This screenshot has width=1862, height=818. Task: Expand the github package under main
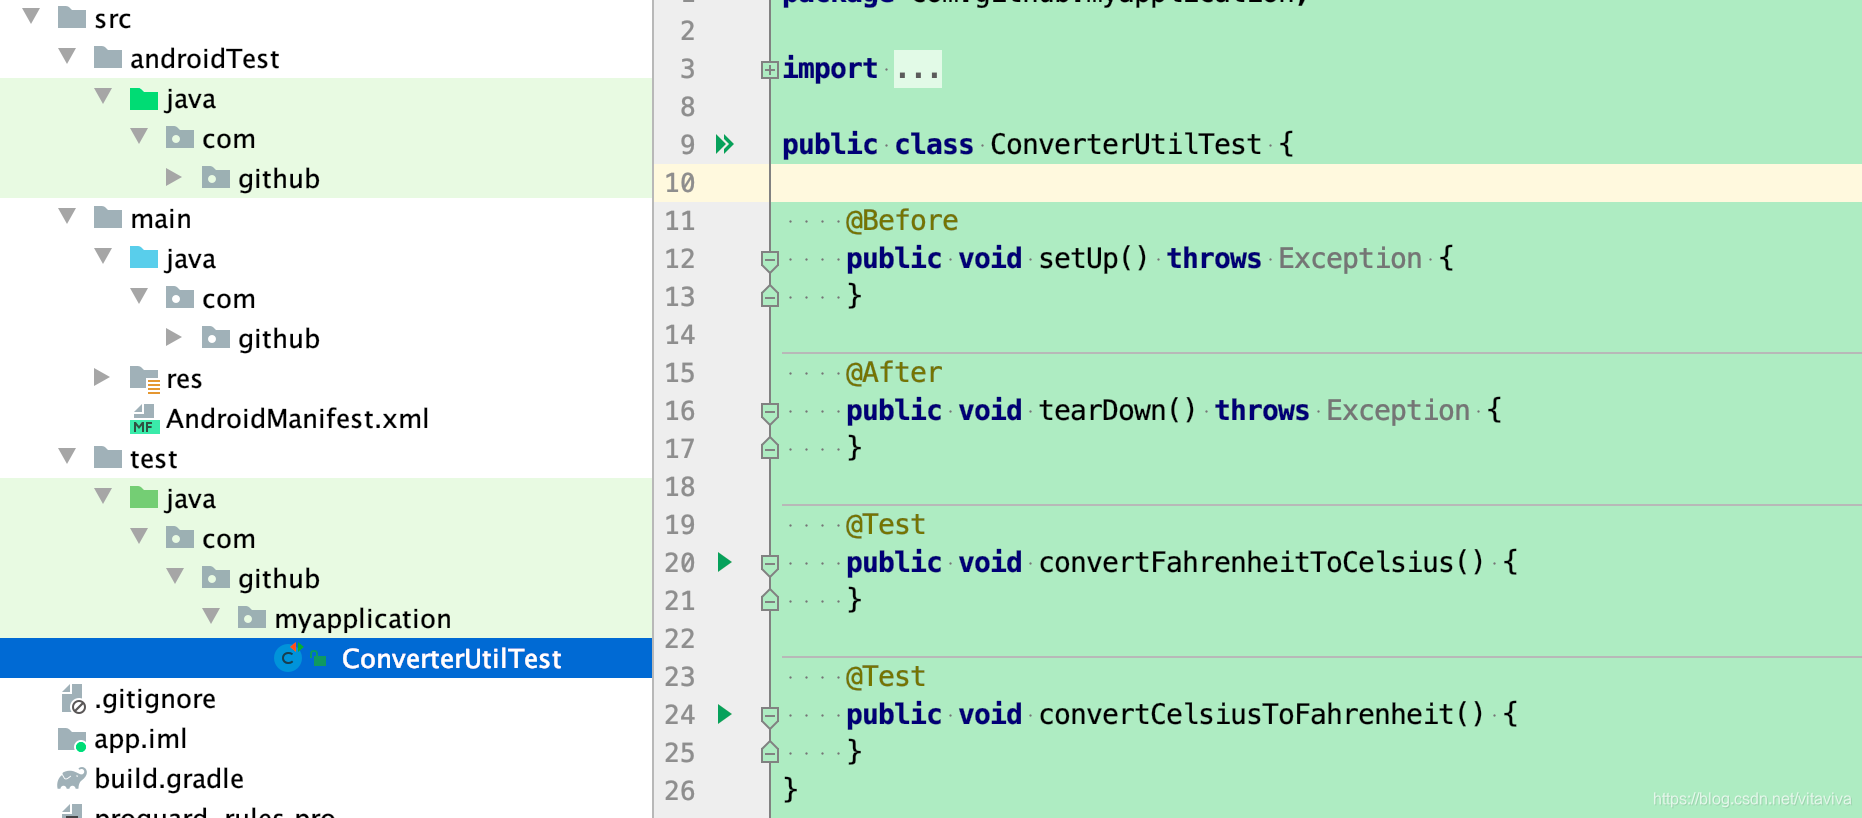pyautogui.click(x=175, y=337)
